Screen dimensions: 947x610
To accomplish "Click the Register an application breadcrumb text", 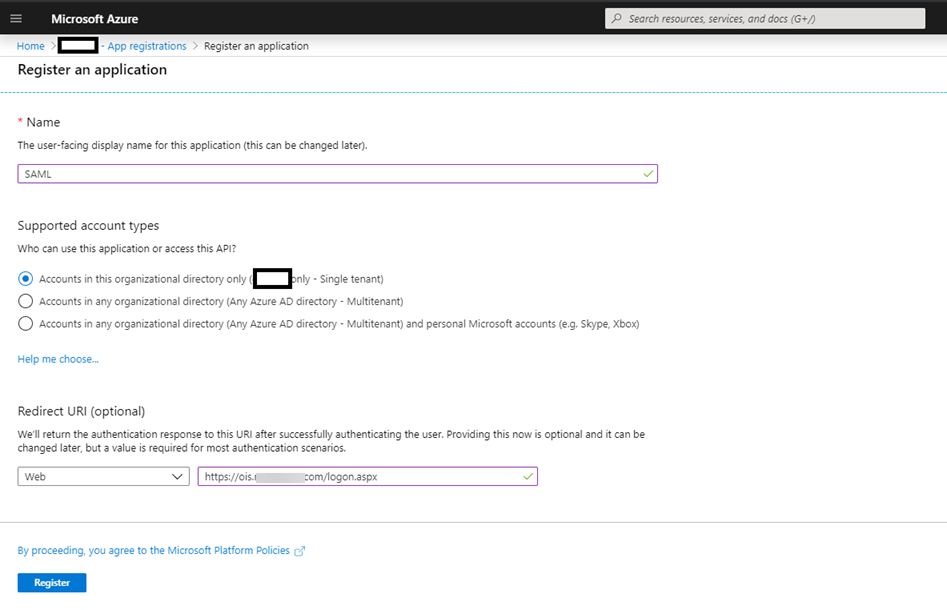I will [256, 46].
